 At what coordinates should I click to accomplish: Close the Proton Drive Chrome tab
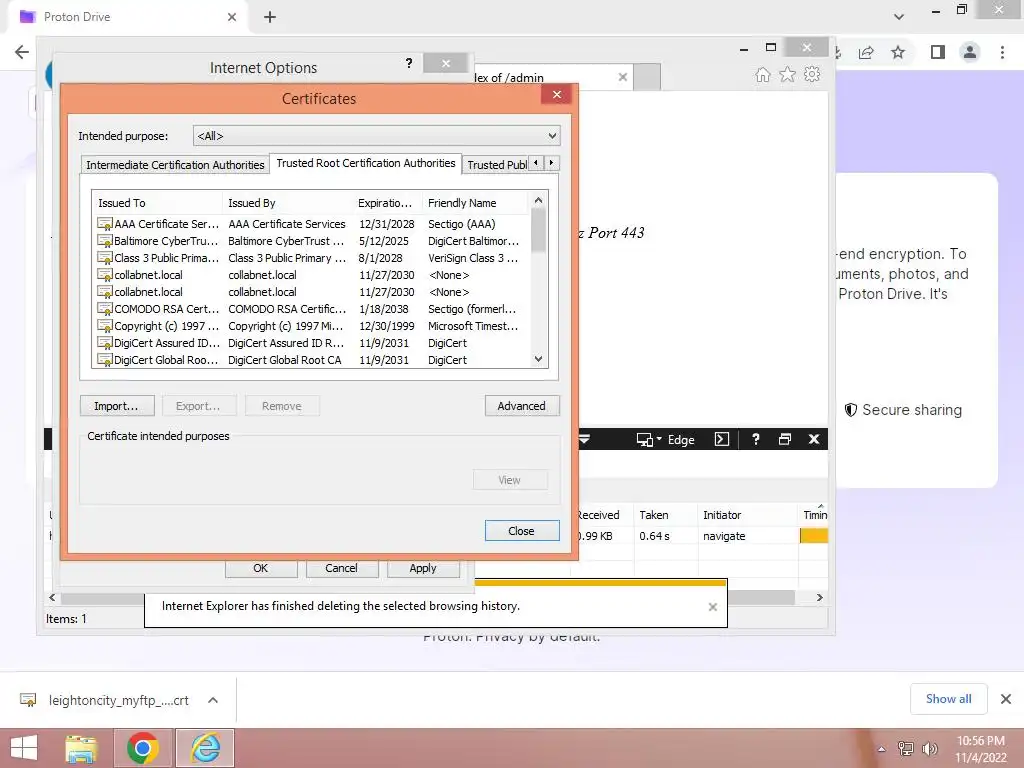click(232, 17)
